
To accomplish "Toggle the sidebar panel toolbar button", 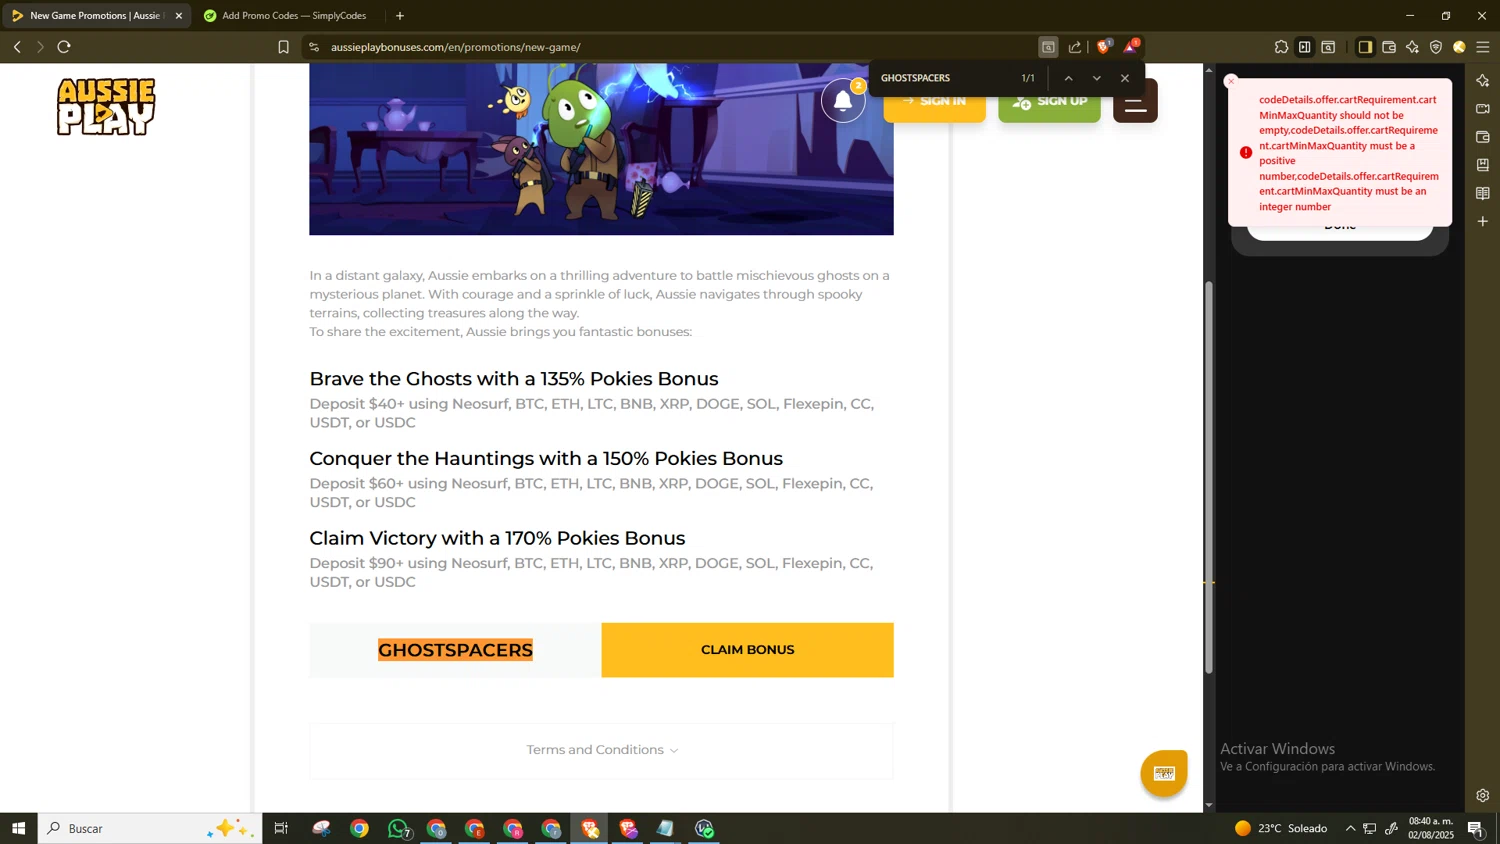I will [x=1365, y=47].
